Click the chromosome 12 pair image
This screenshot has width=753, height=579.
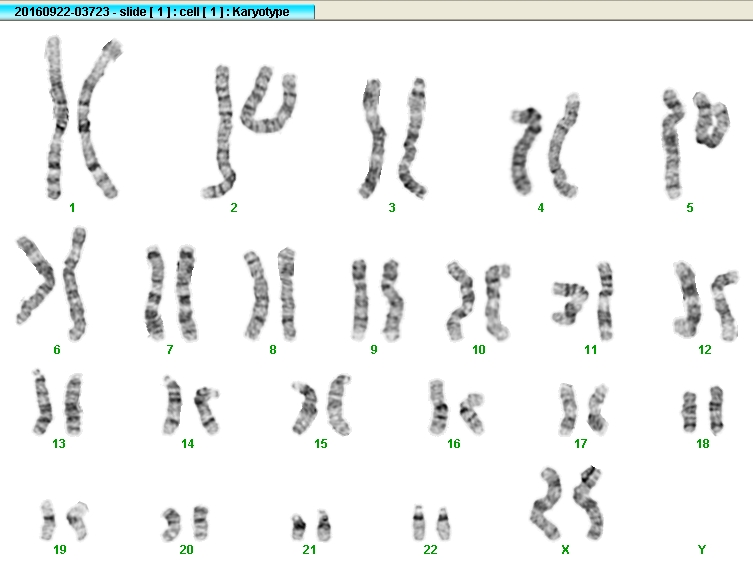(705, 300)
